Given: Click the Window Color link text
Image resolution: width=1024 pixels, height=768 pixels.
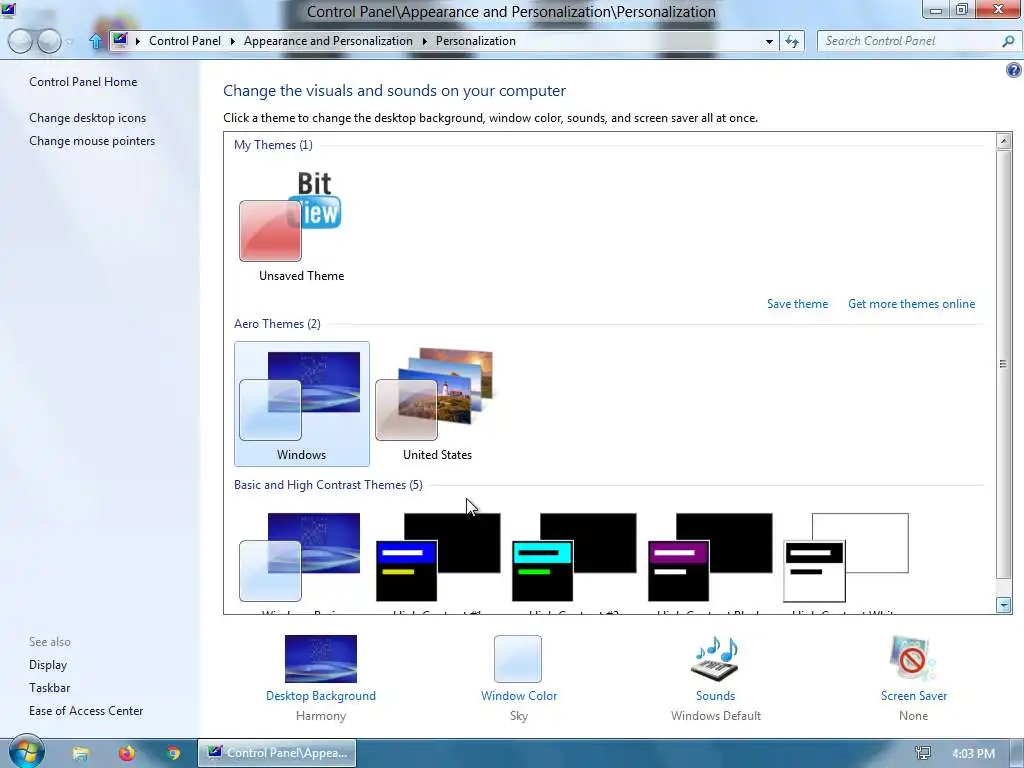Looking at the screenshot, I should point(519,696).
